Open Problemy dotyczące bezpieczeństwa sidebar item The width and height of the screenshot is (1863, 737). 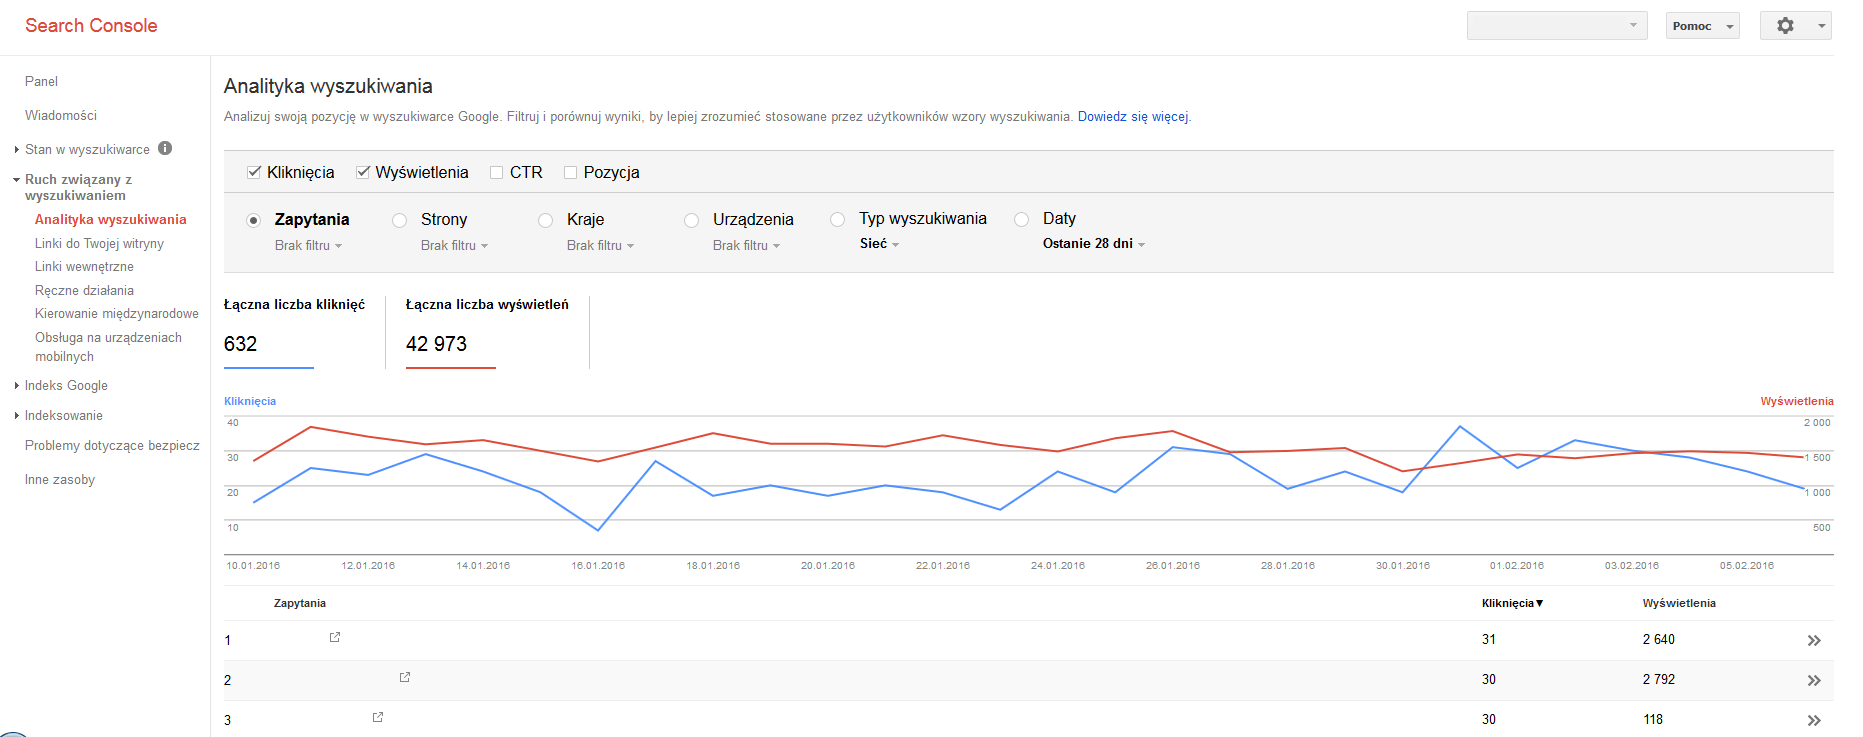tap(112, 445)
